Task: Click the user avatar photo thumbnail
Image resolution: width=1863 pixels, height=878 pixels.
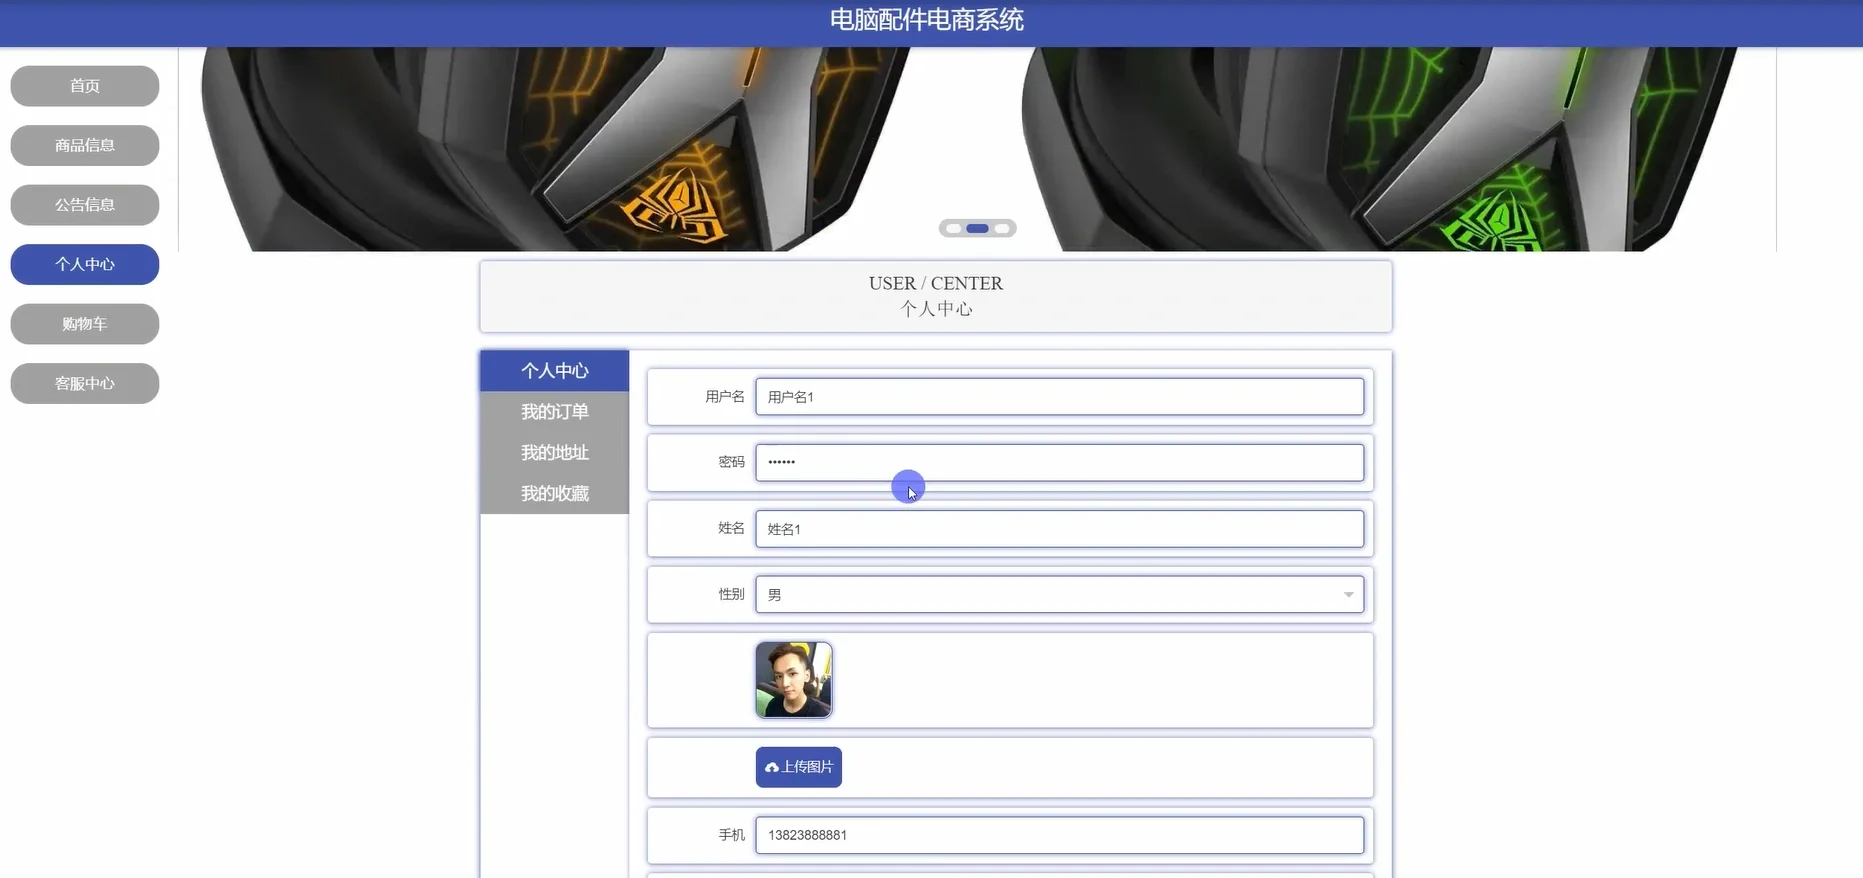Action: (794, 680)
